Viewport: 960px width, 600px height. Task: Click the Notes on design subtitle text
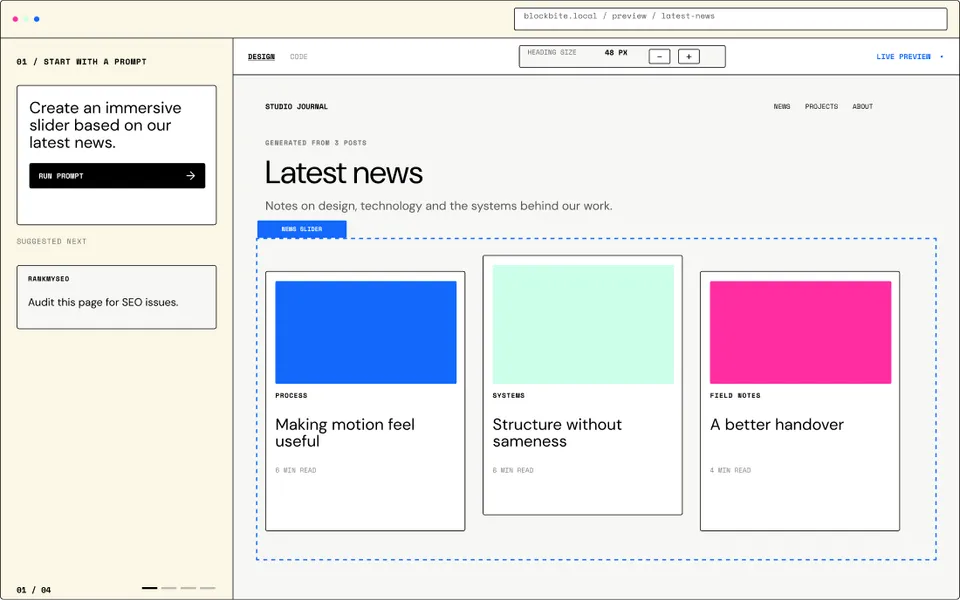click(x=438, y=206)
